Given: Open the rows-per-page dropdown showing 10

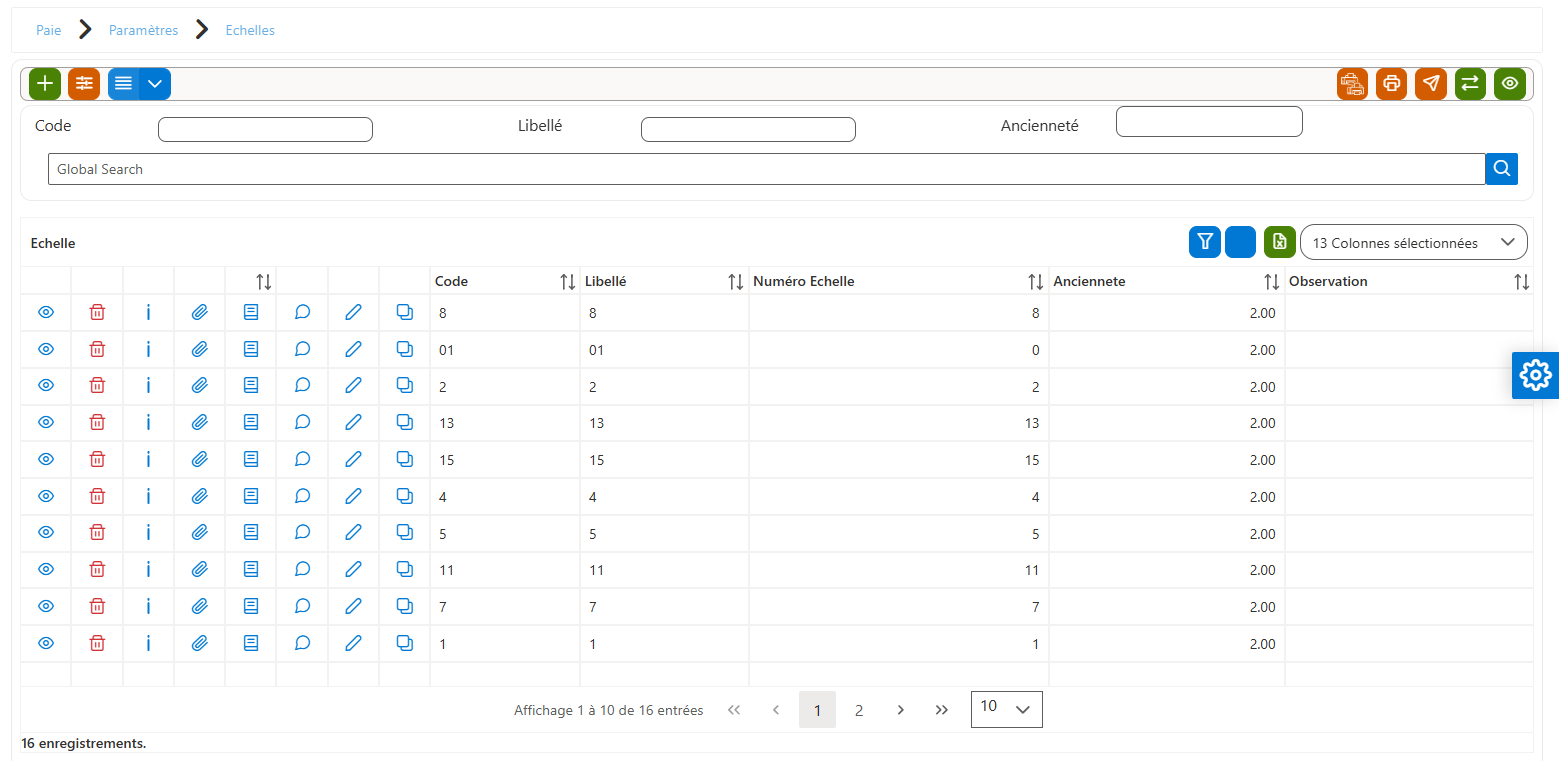Looking at the screenshot, I should [x=1006, y=709].
